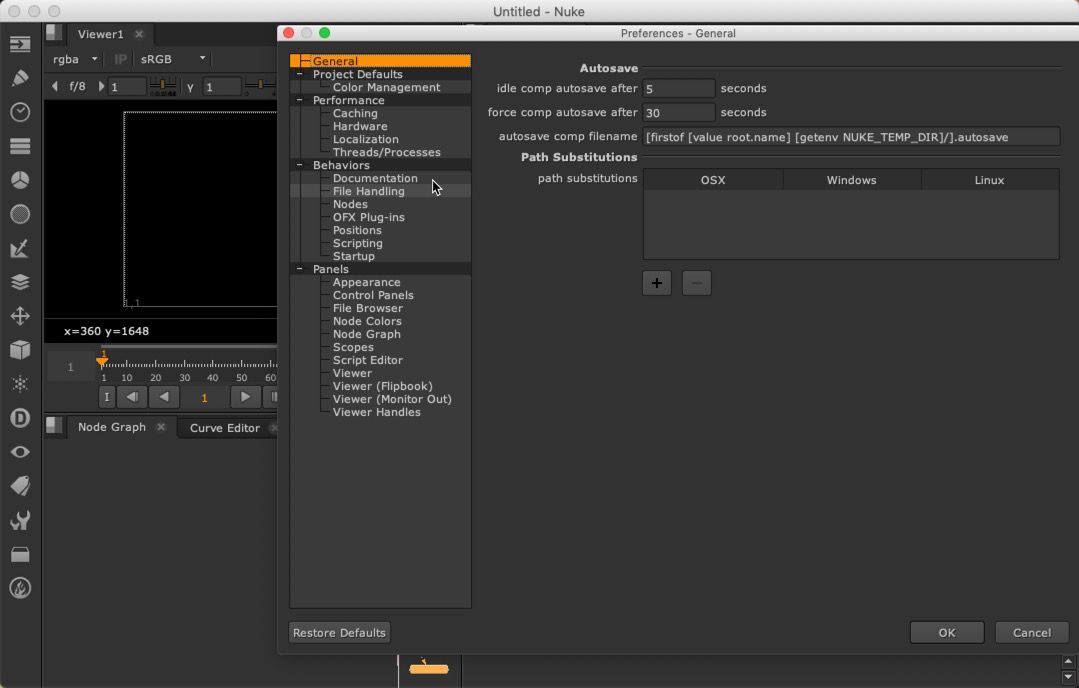
Task: Play forward in the Viewer
Action: tap(245, 397)
